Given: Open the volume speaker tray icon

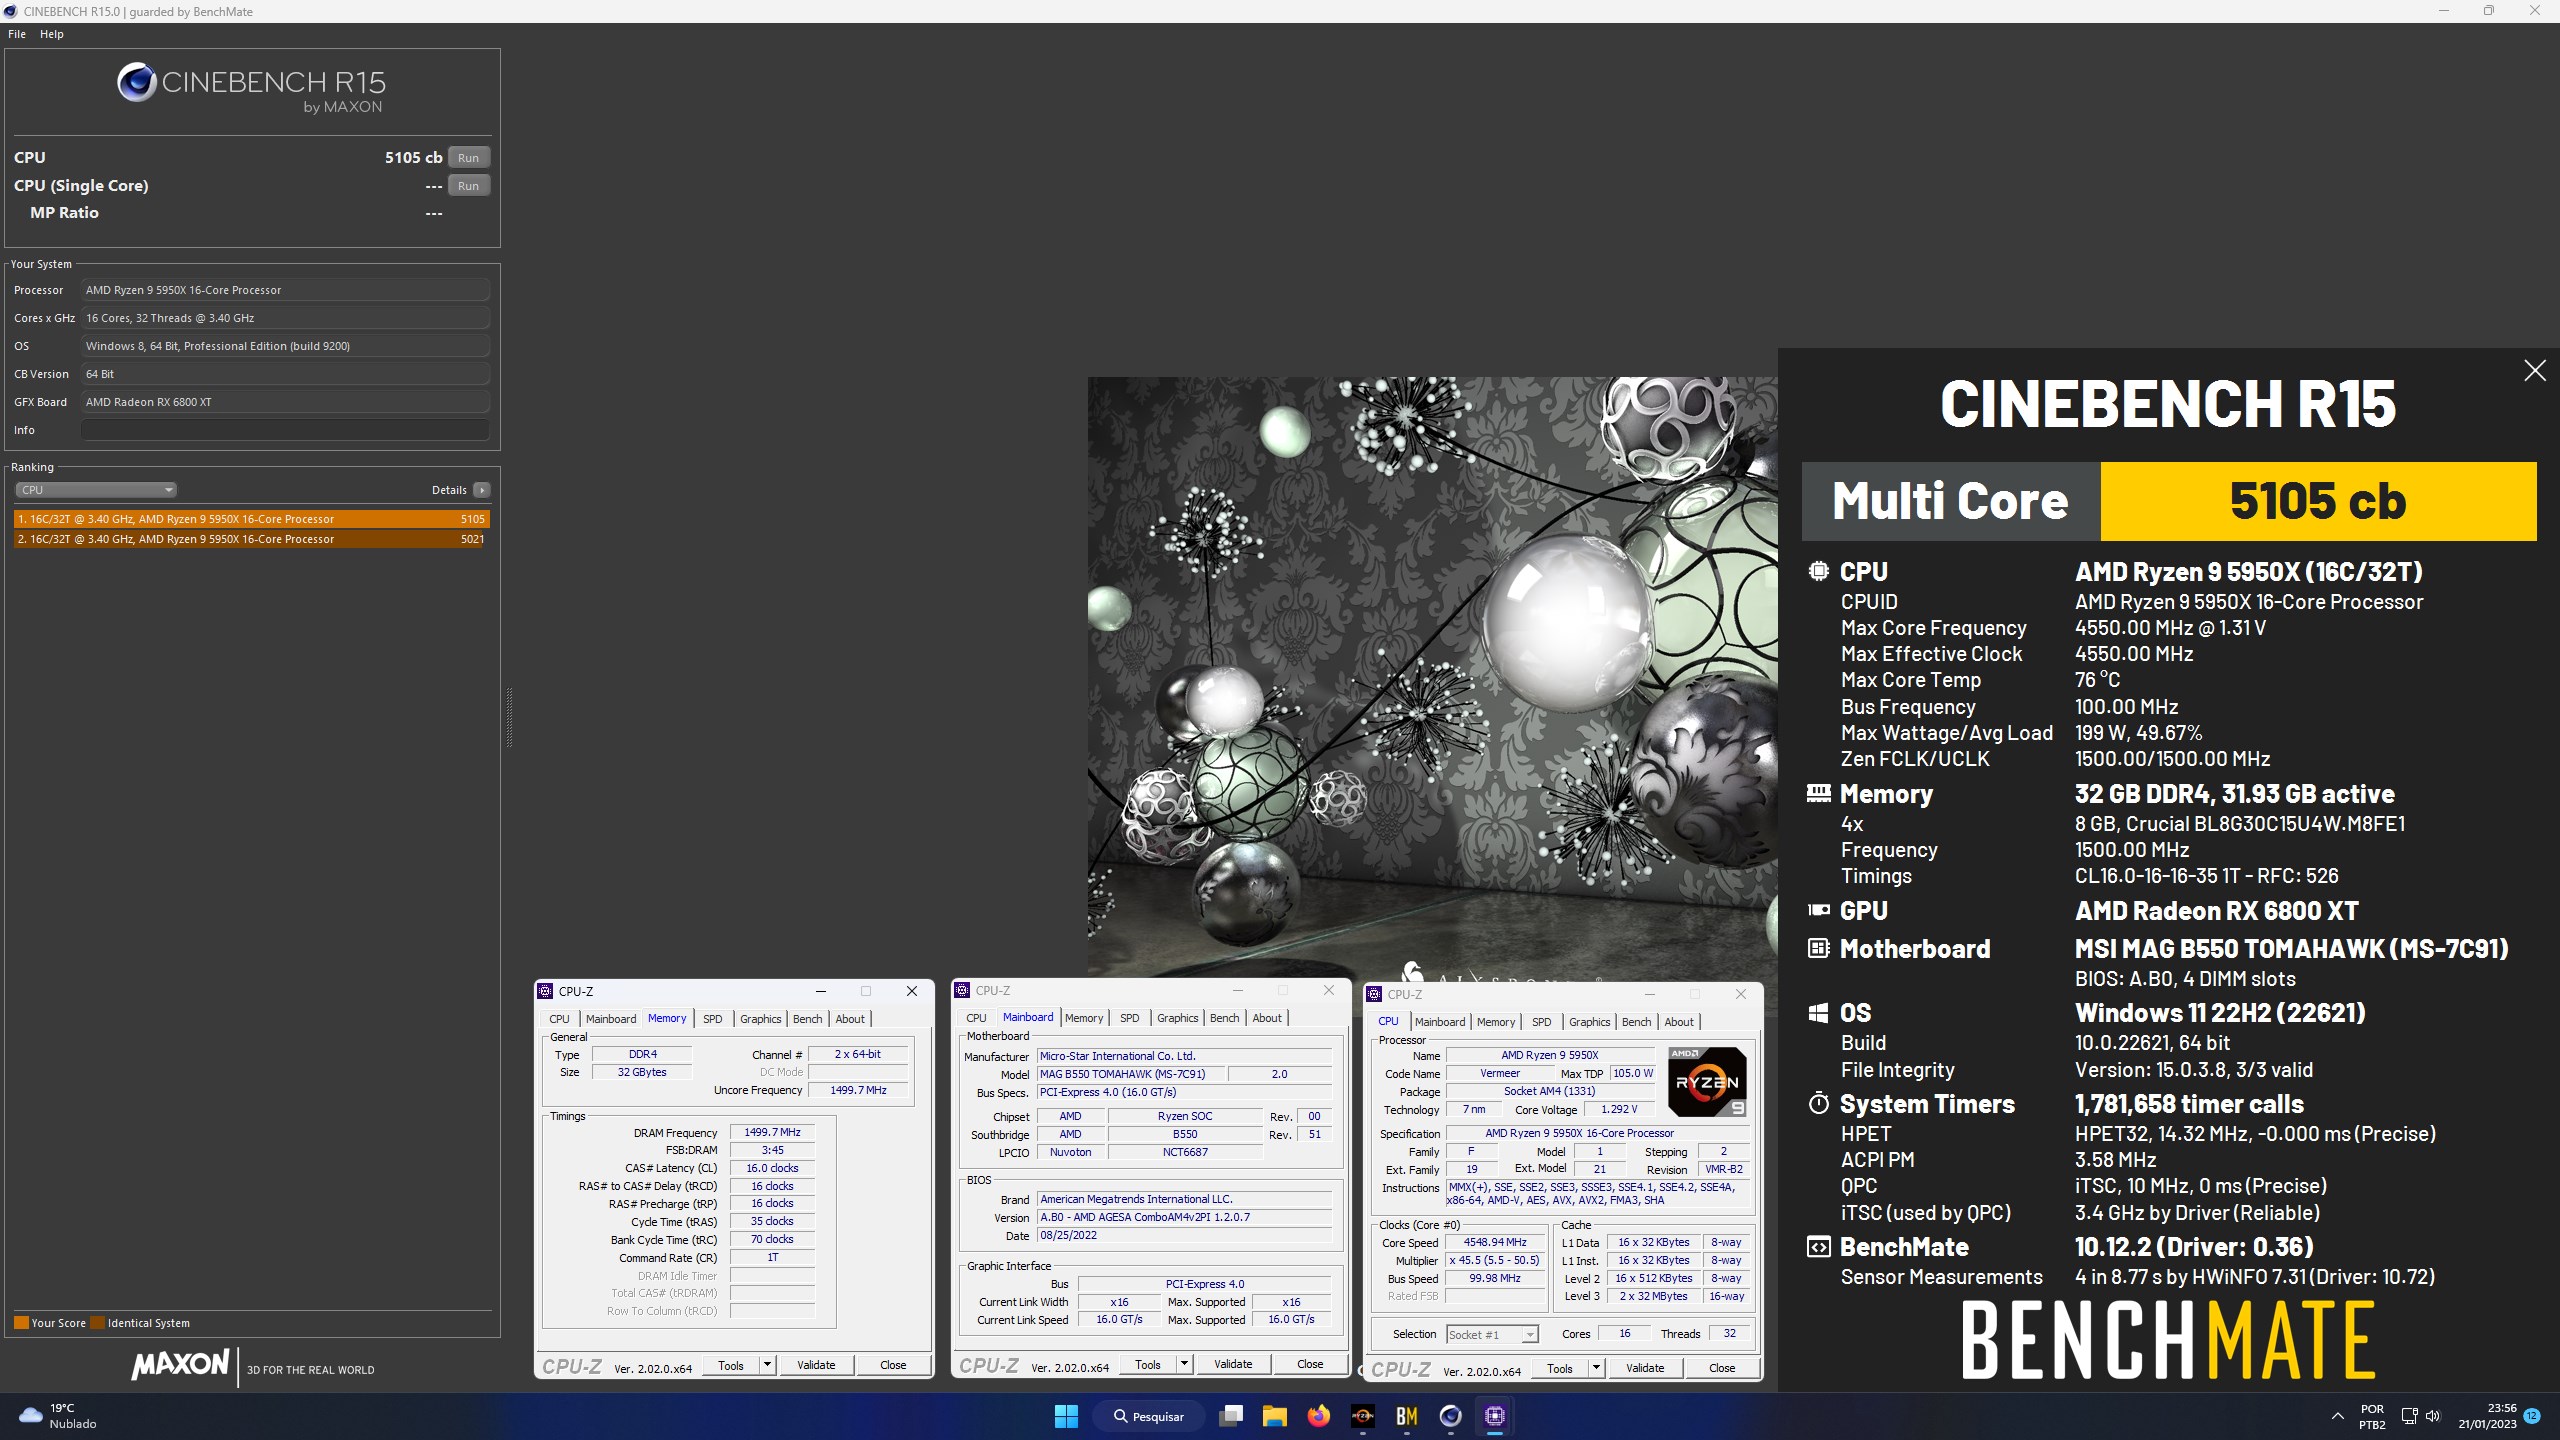Looking at the screenshot, I should click(x=2433, y=1416).
